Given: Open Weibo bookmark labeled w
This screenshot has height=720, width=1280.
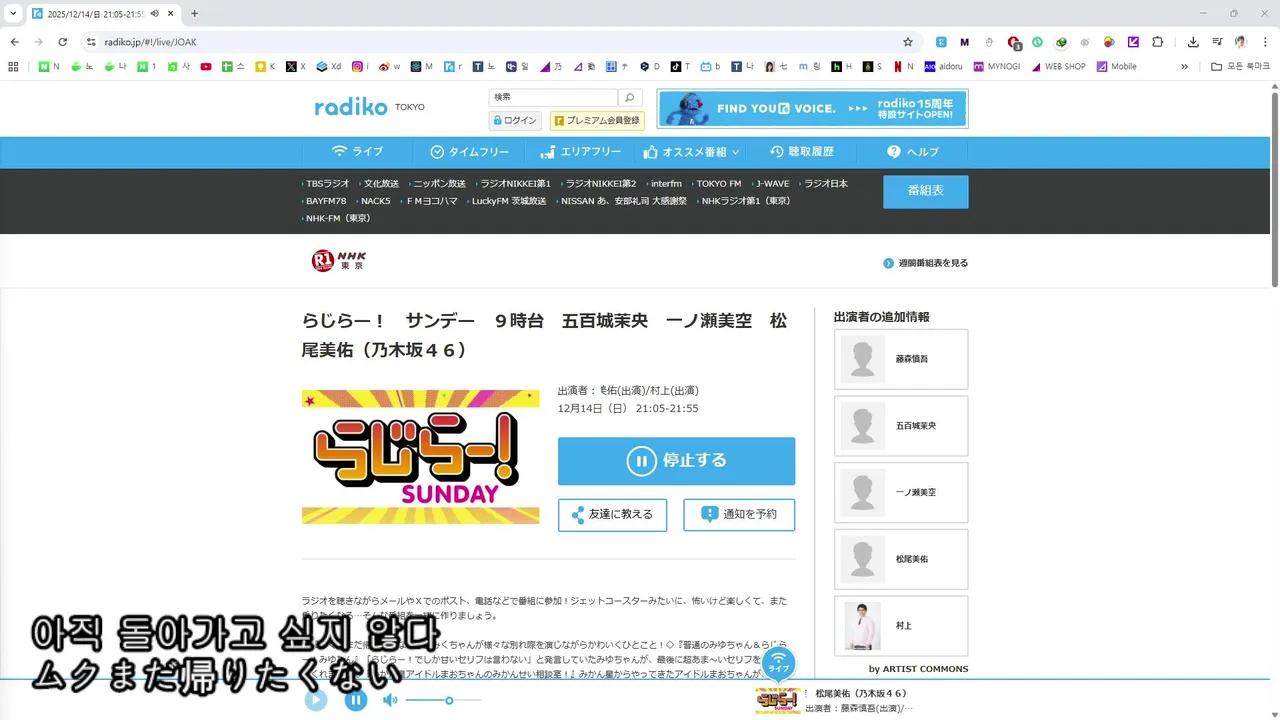Looking at the screenshot, I should (x=389, y=67).
